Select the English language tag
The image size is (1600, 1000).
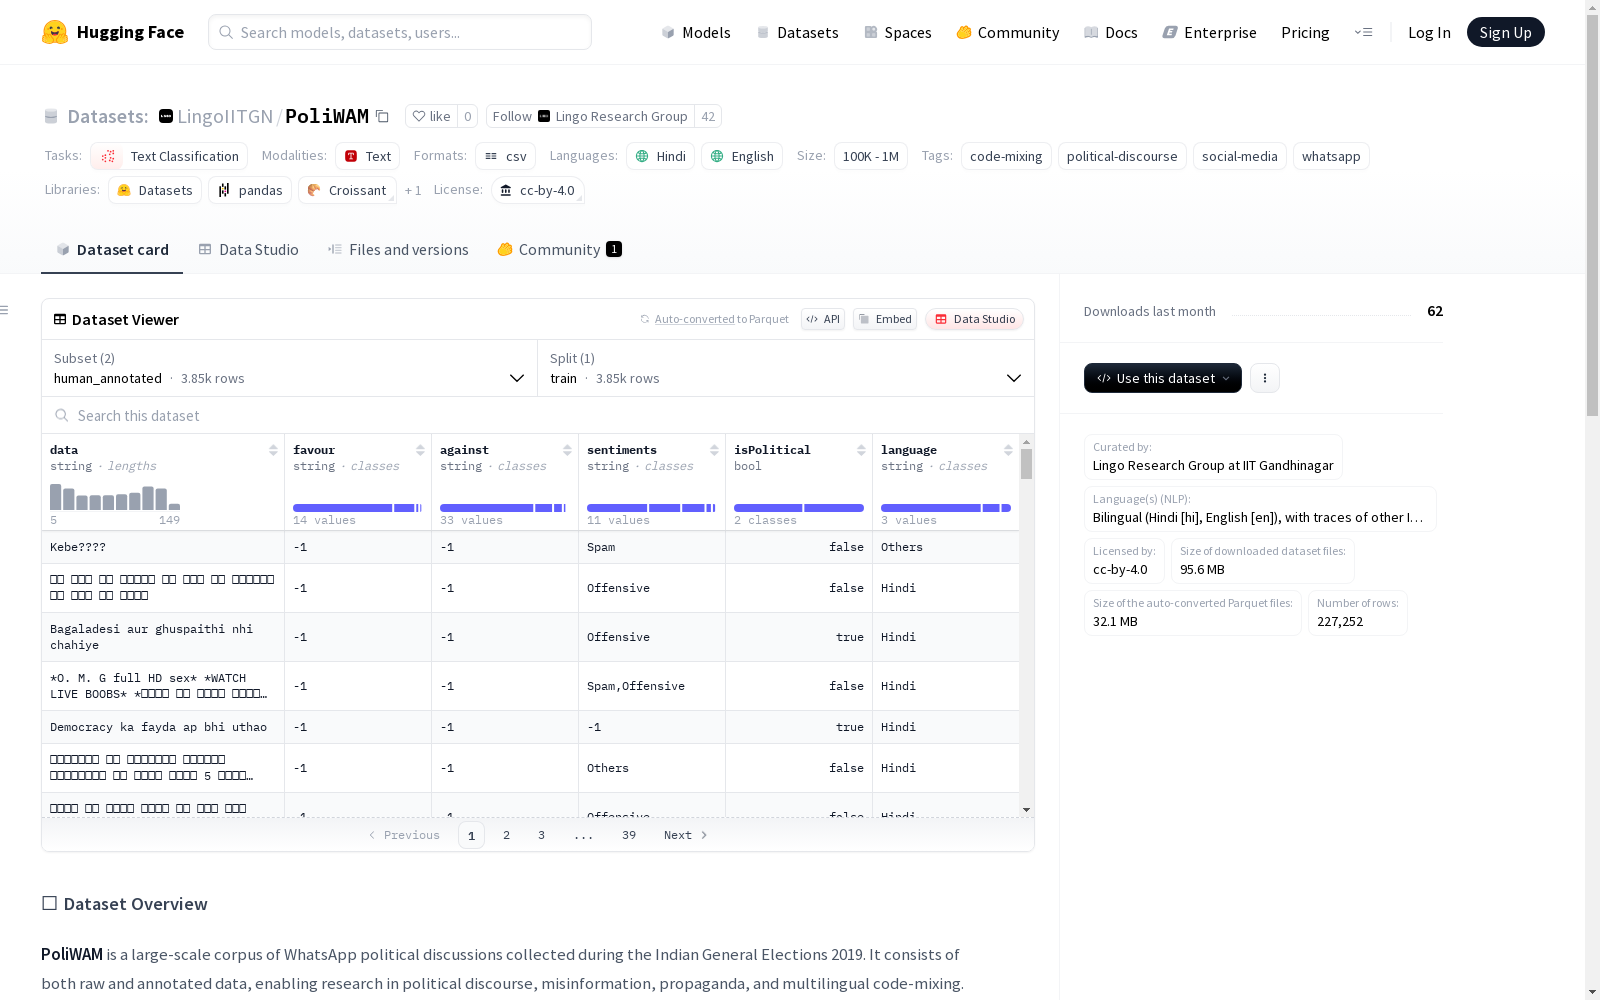point(741,156)
